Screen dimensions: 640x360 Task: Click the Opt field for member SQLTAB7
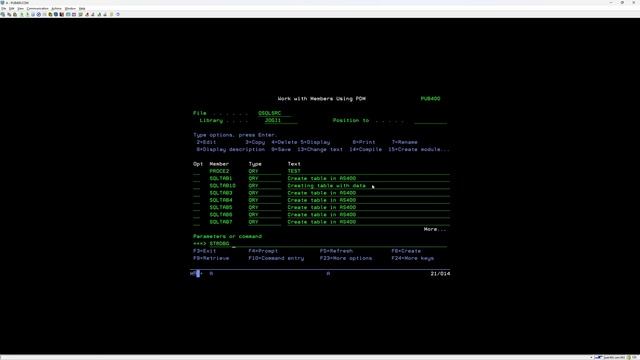196,222
